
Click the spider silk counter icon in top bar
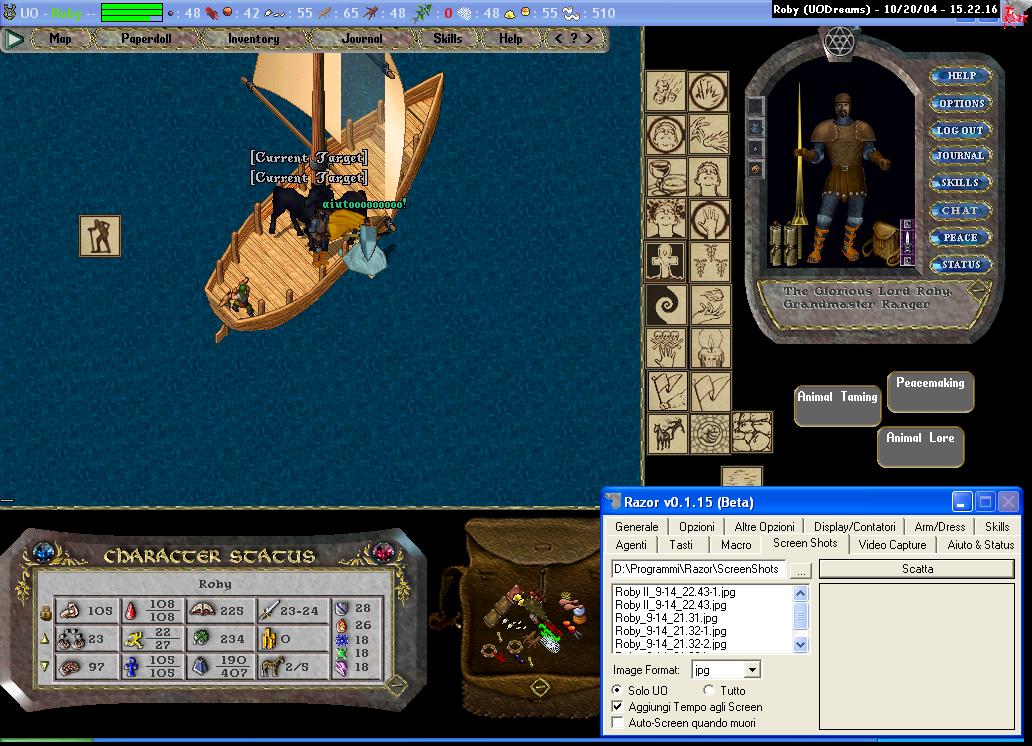click(465, 13)
